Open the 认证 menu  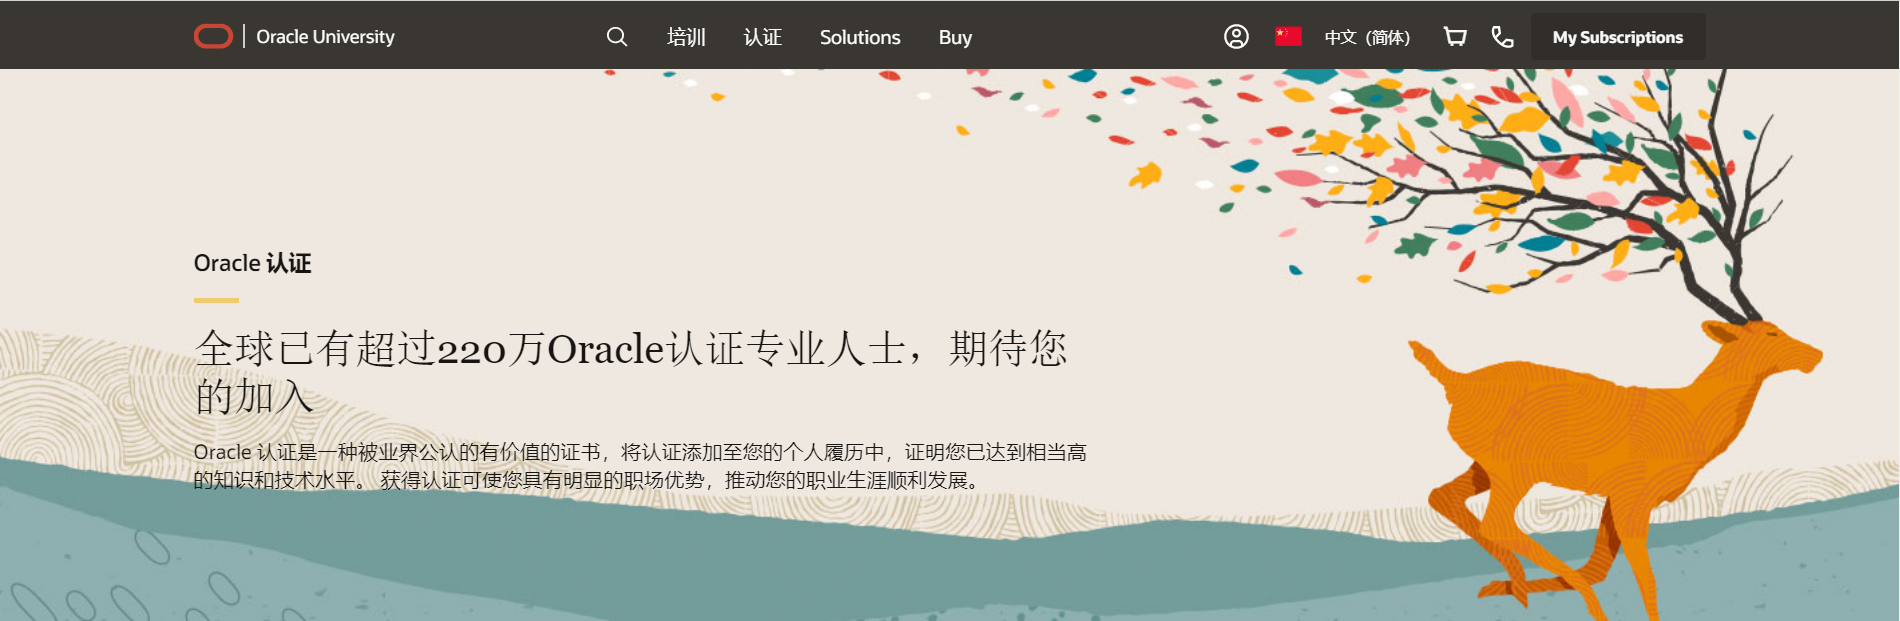(763, 37)
